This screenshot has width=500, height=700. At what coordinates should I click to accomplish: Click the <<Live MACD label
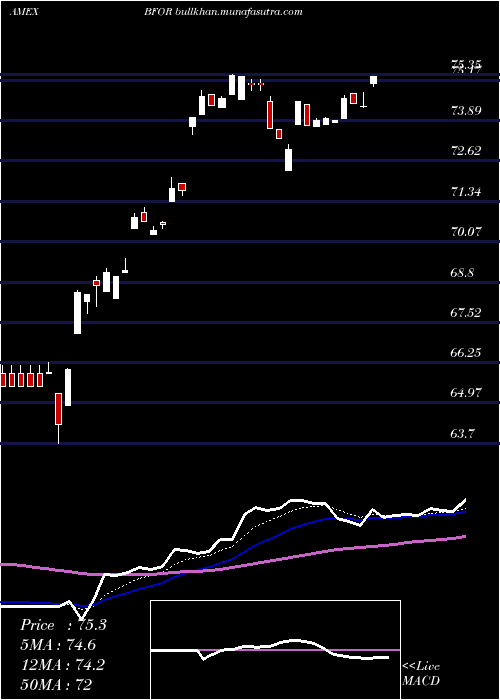tap(421, 673)
